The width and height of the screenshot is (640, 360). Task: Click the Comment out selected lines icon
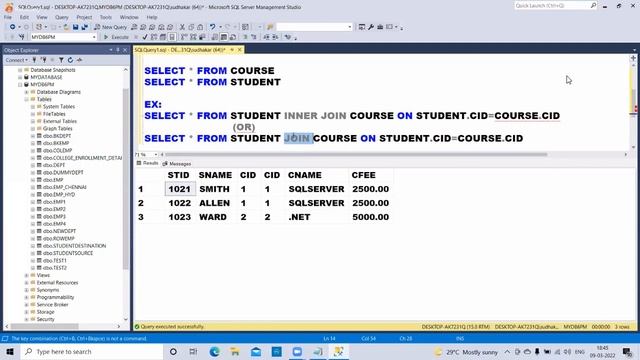[x=245, y=37]
